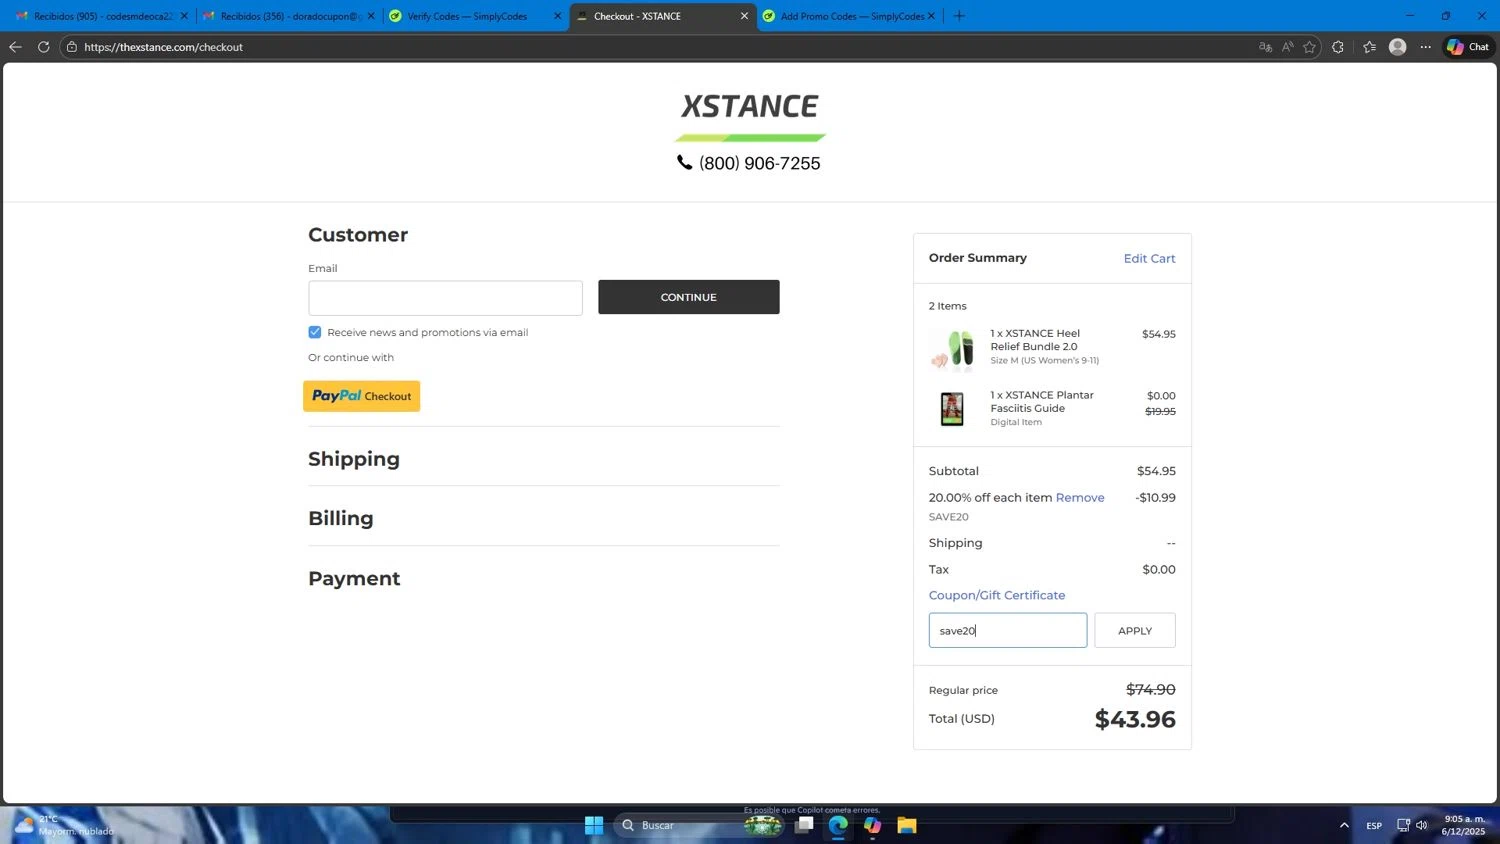Viewport: 1500px width, 844px height.
Task: Click the Shipping section heading
Action: coord(354,459)
